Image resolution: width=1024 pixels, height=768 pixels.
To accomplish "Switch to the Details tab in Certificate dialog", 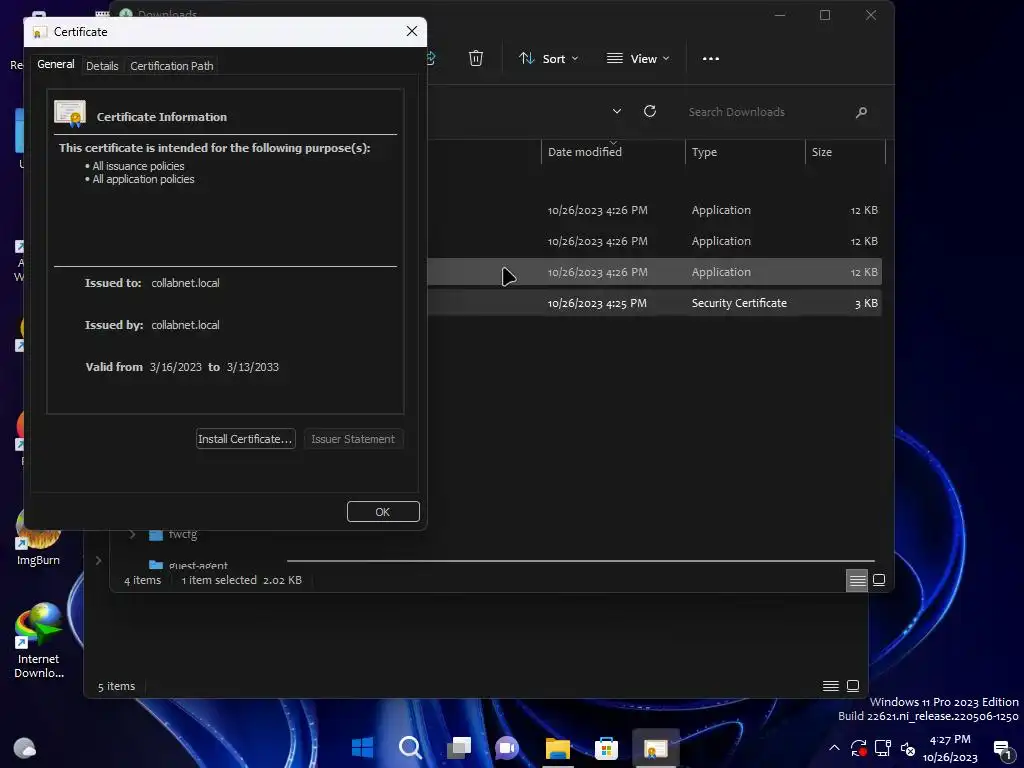I will coord(102,66).
